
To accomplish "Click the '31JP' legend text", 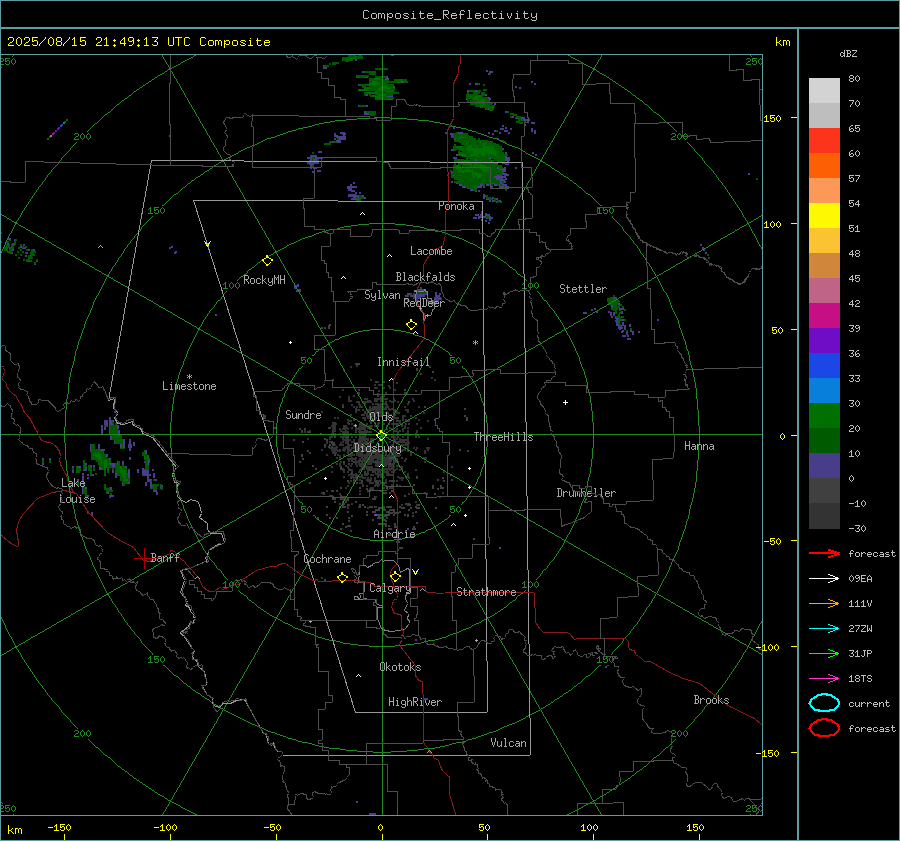I will (x=860, y=653).
